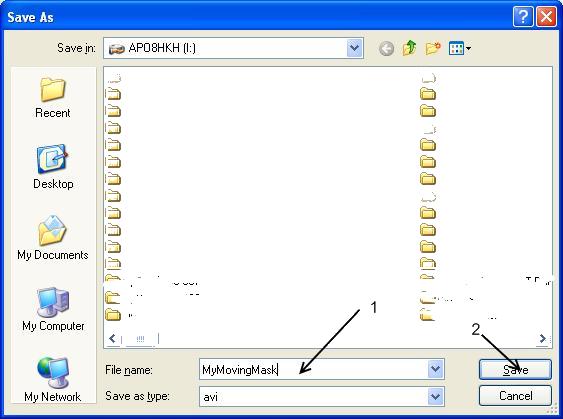Image resolution: width=563 pixels, height=419 pixels.
Task: Expand the Save in drive dropdown
Action: pyautogui.click(x=354, y=48)
